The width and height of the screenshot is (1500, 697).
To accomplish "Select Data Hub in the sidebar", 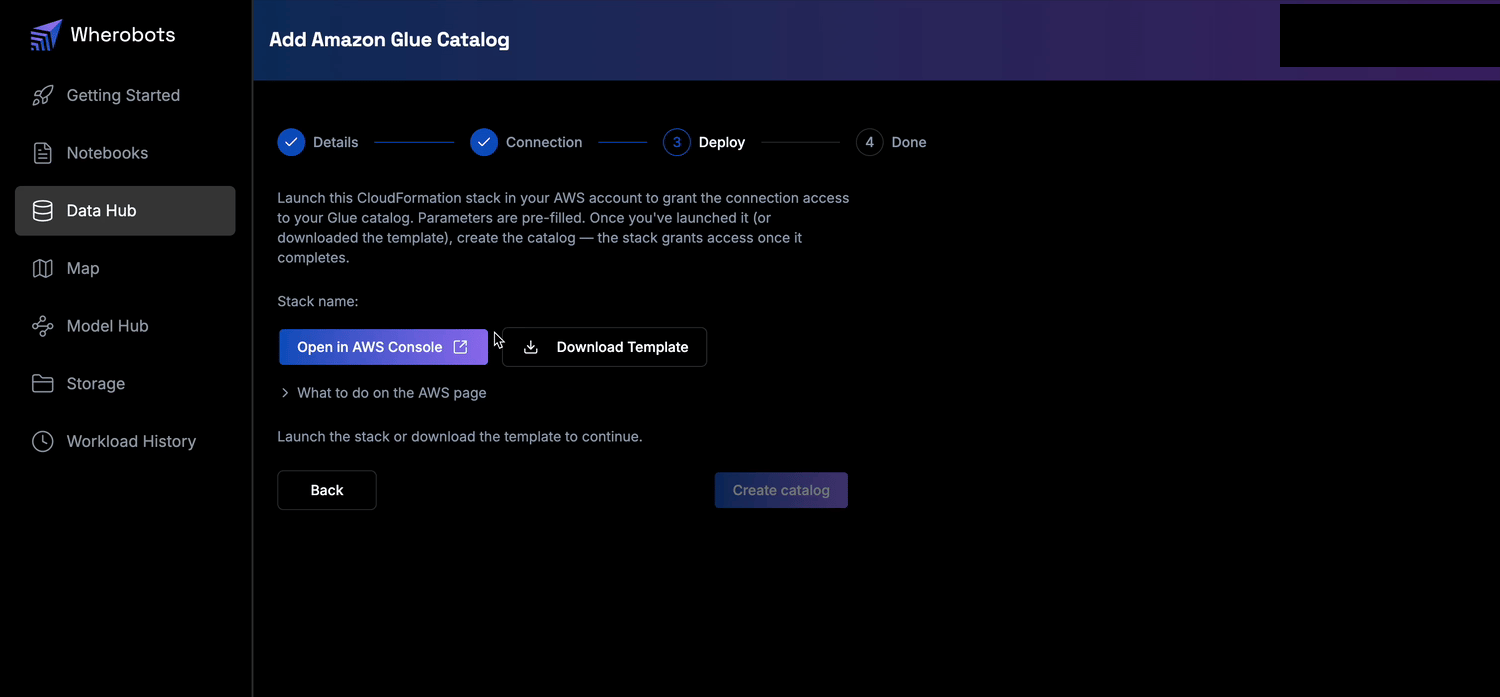I will coord(125,211).
